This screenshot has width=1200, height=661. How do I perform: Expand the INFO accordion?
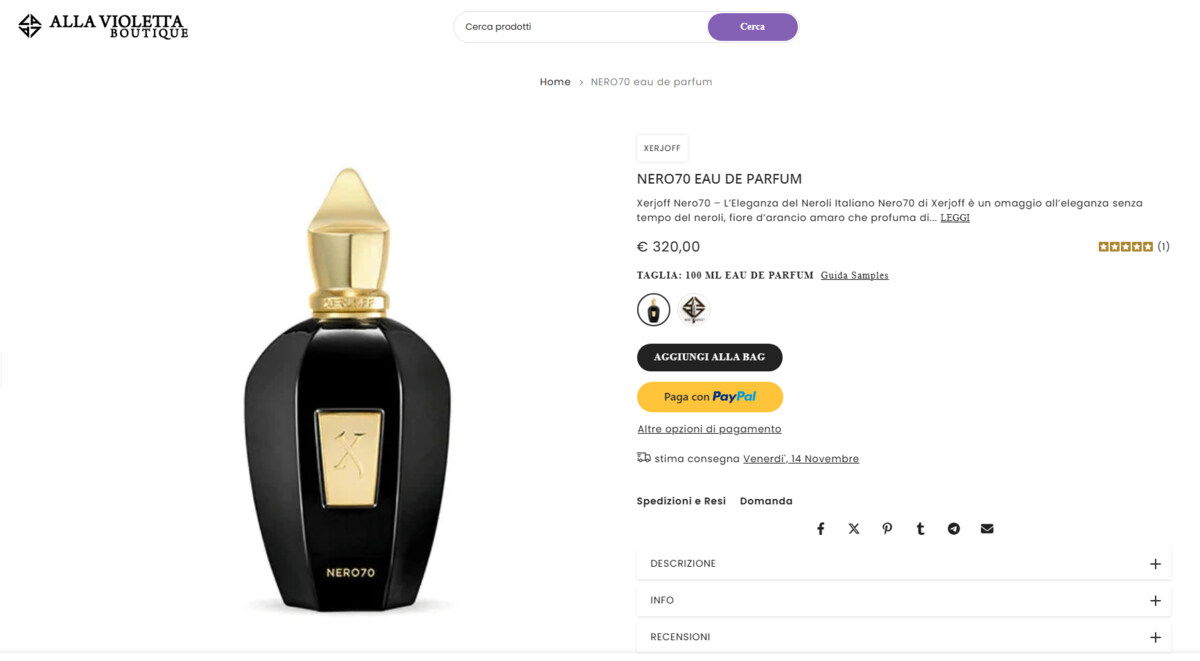tap(903, 601)
